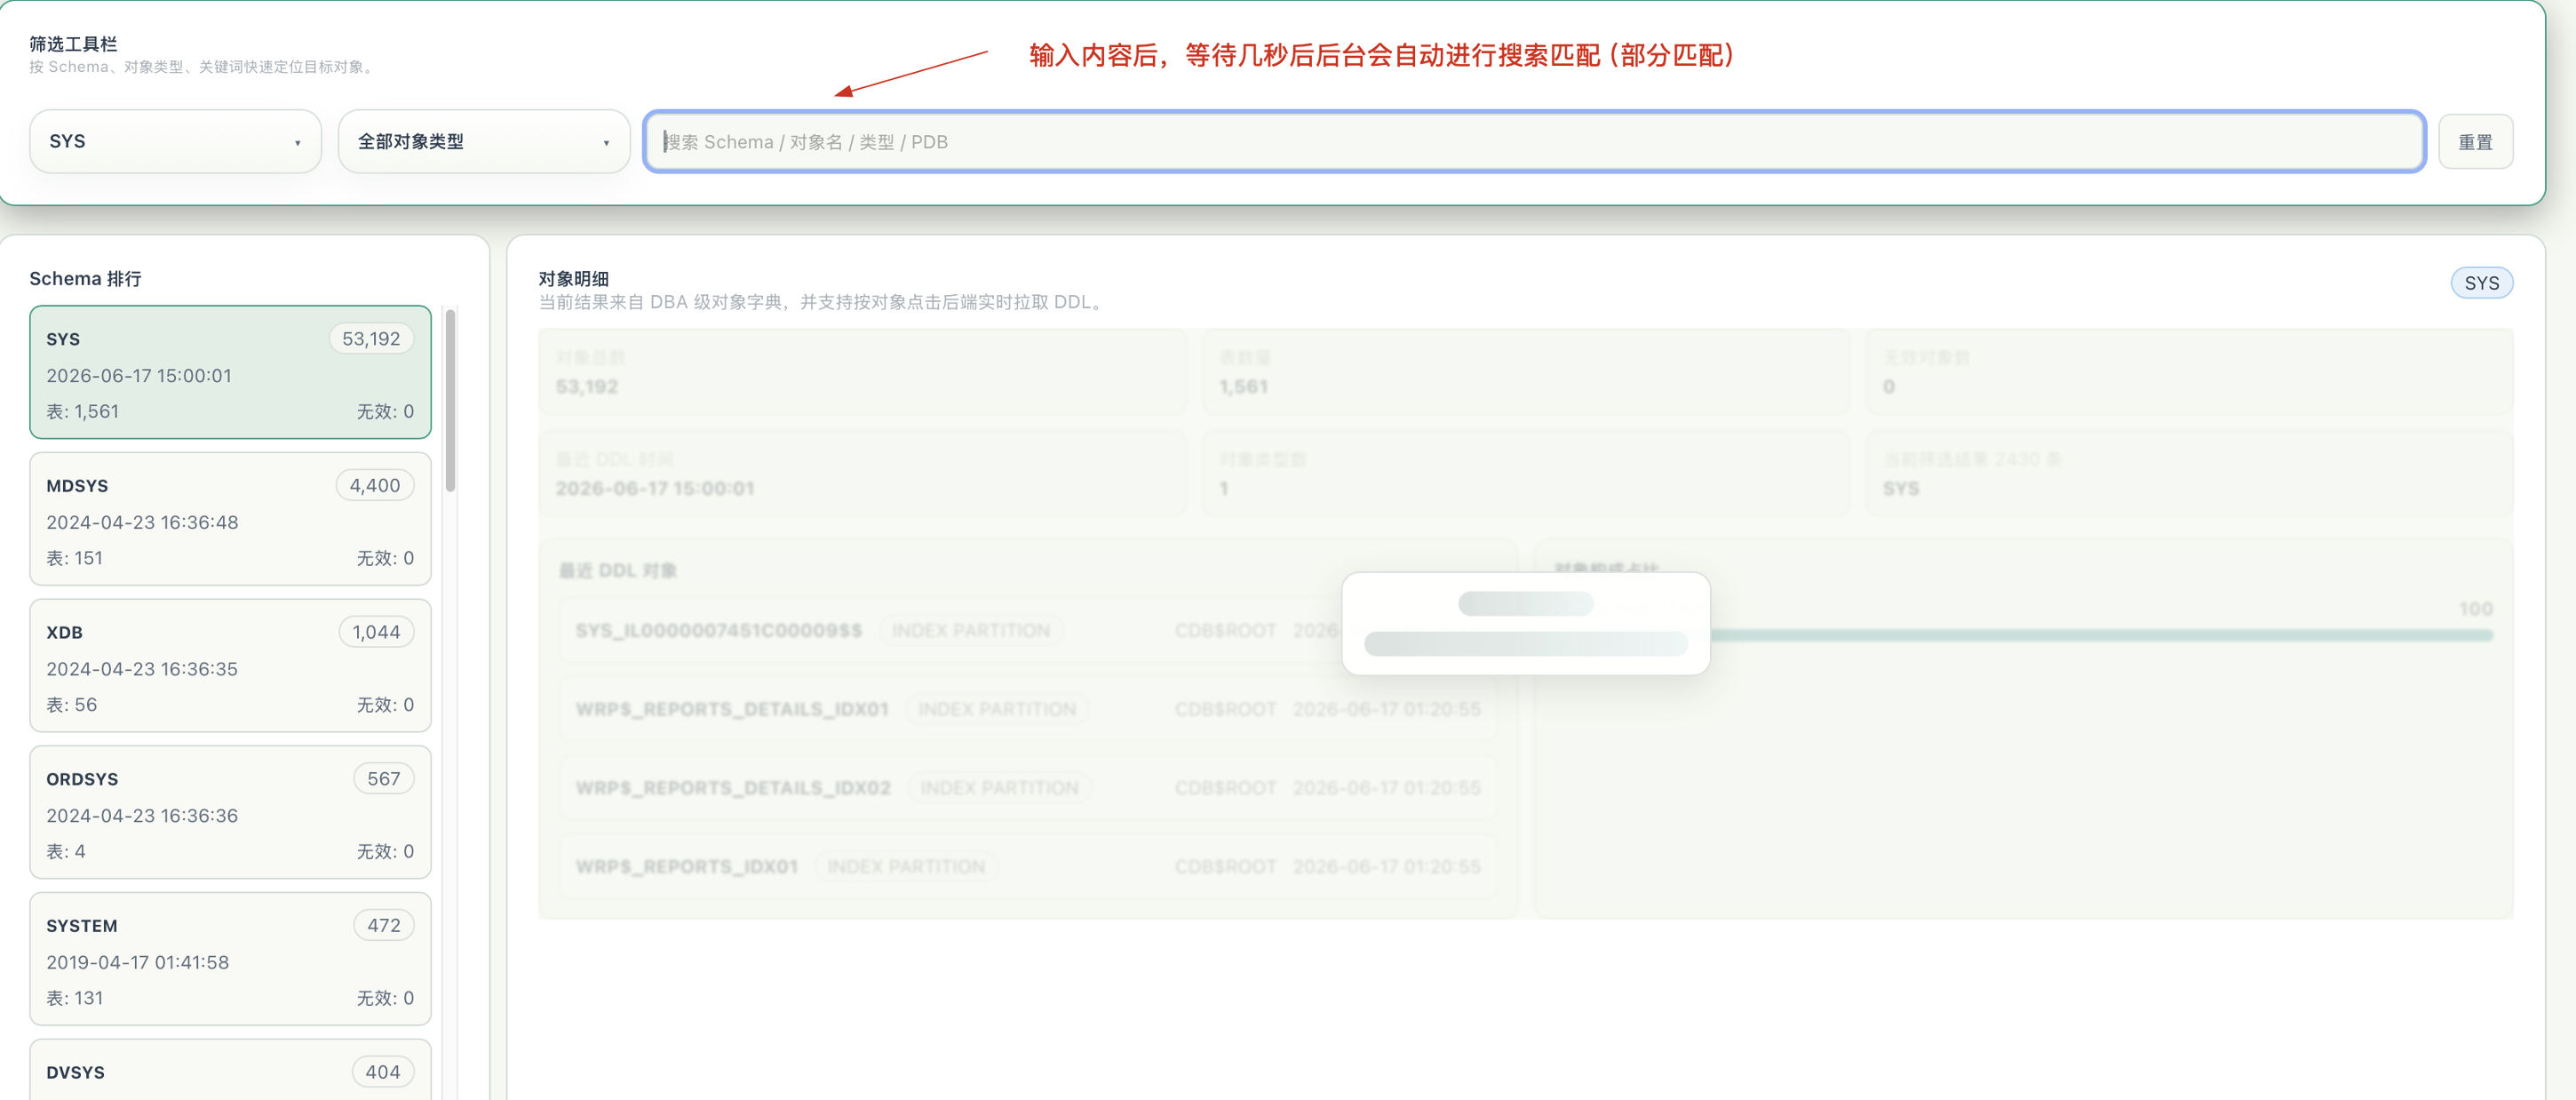Open the WRP$_REPORTS_DETAILS_IDX01 object row

1027,710
